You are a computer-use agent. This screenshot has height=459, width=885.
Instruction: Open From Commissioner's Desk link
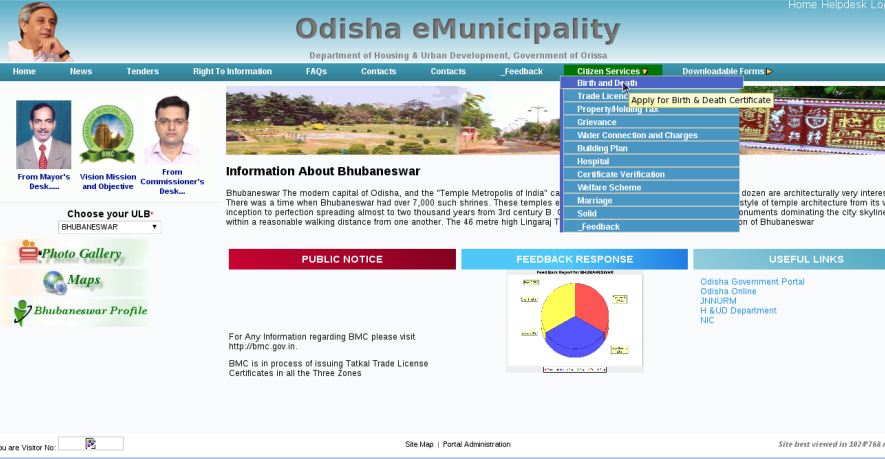tap(172, 181)
